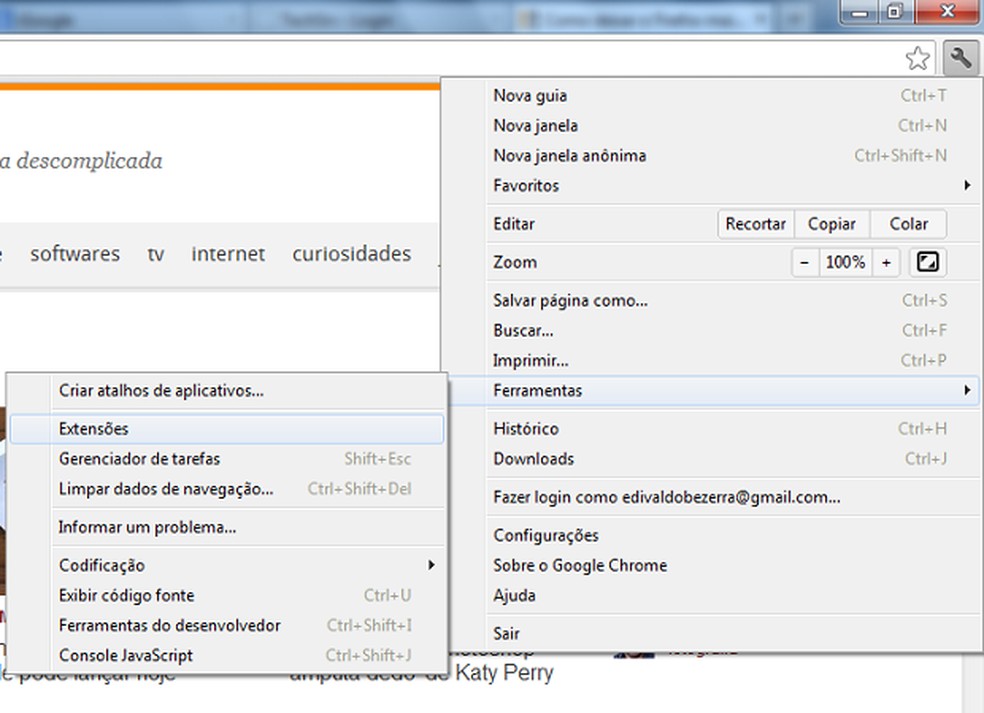Open the wrench settings menu icon
984x713 pixels.
961,58
